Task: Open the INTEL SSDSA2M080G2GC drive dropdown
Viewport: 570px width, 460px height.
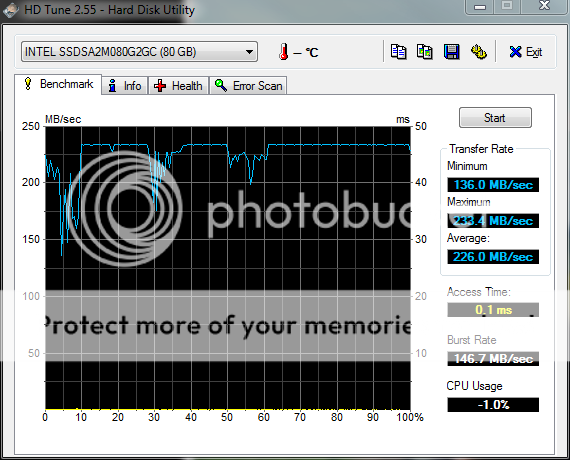Action: click(x=140, y=52)
